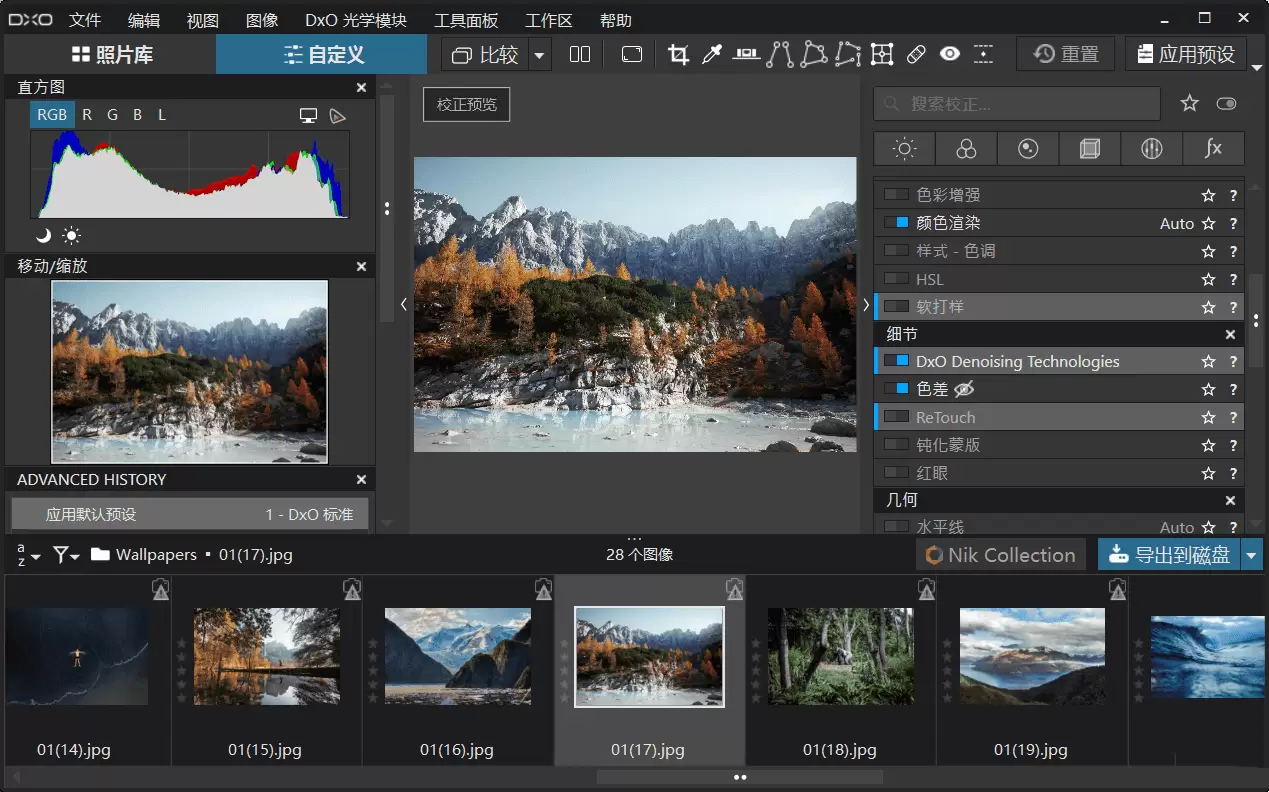
Task: Switch to side-by-side view icon
Action: coord(580,55)
